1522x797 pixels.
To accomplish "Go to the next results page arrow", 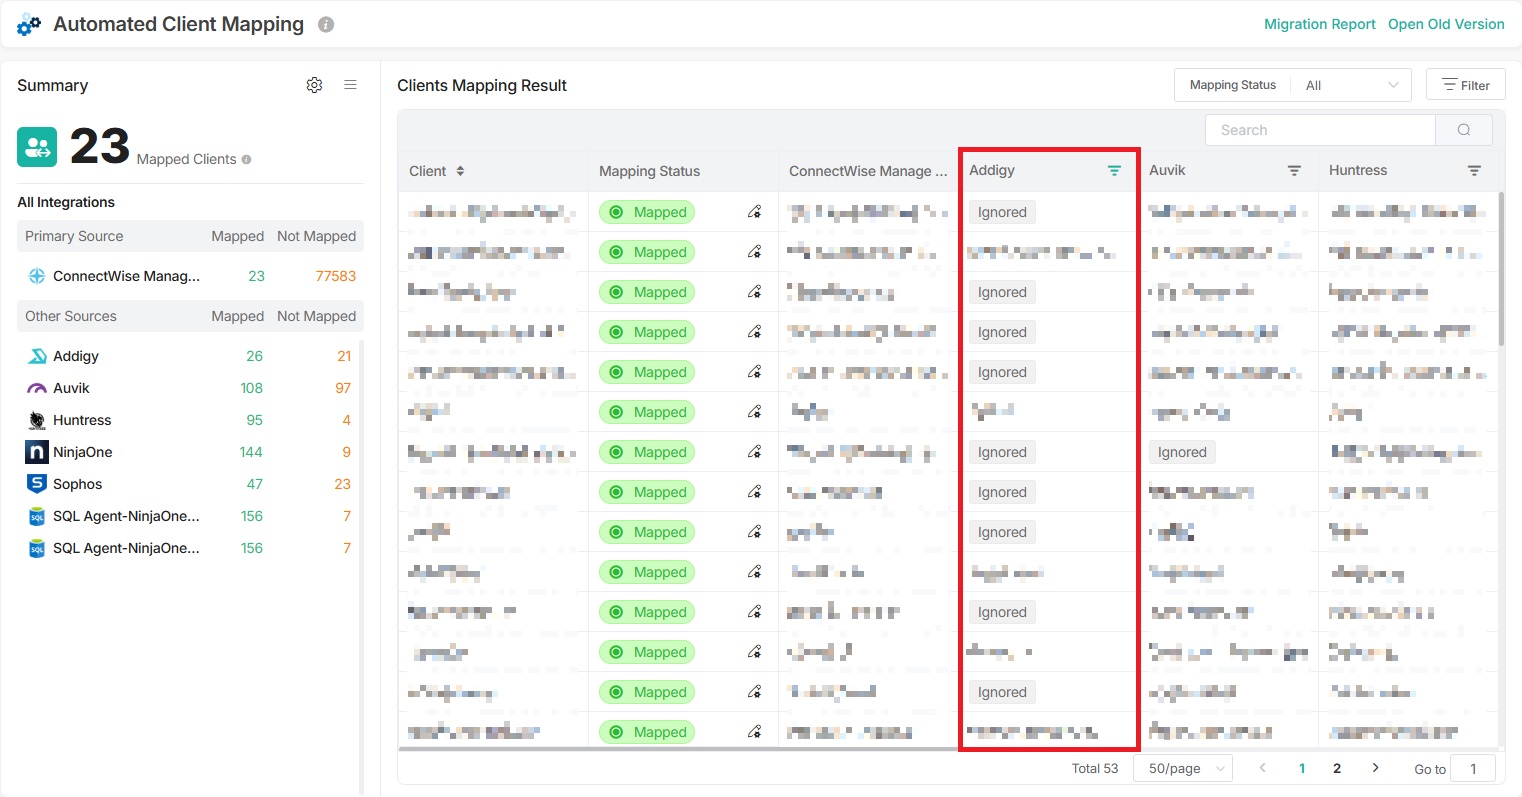I will tap(1376, 768).
